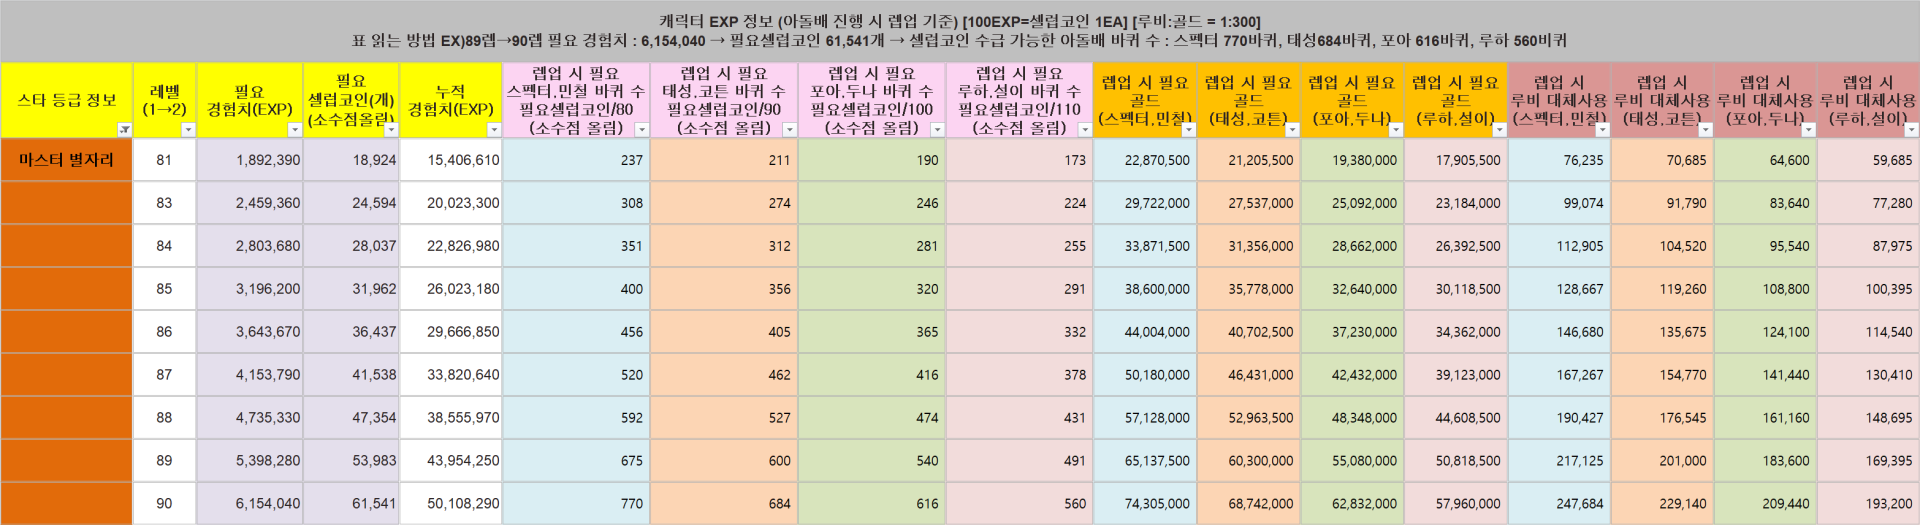Image resolution: width=1920 pixels, height=525 pixels.
Task: Open the active filter on 스타 등급 정보 column
Action: [x=124, y=130]
